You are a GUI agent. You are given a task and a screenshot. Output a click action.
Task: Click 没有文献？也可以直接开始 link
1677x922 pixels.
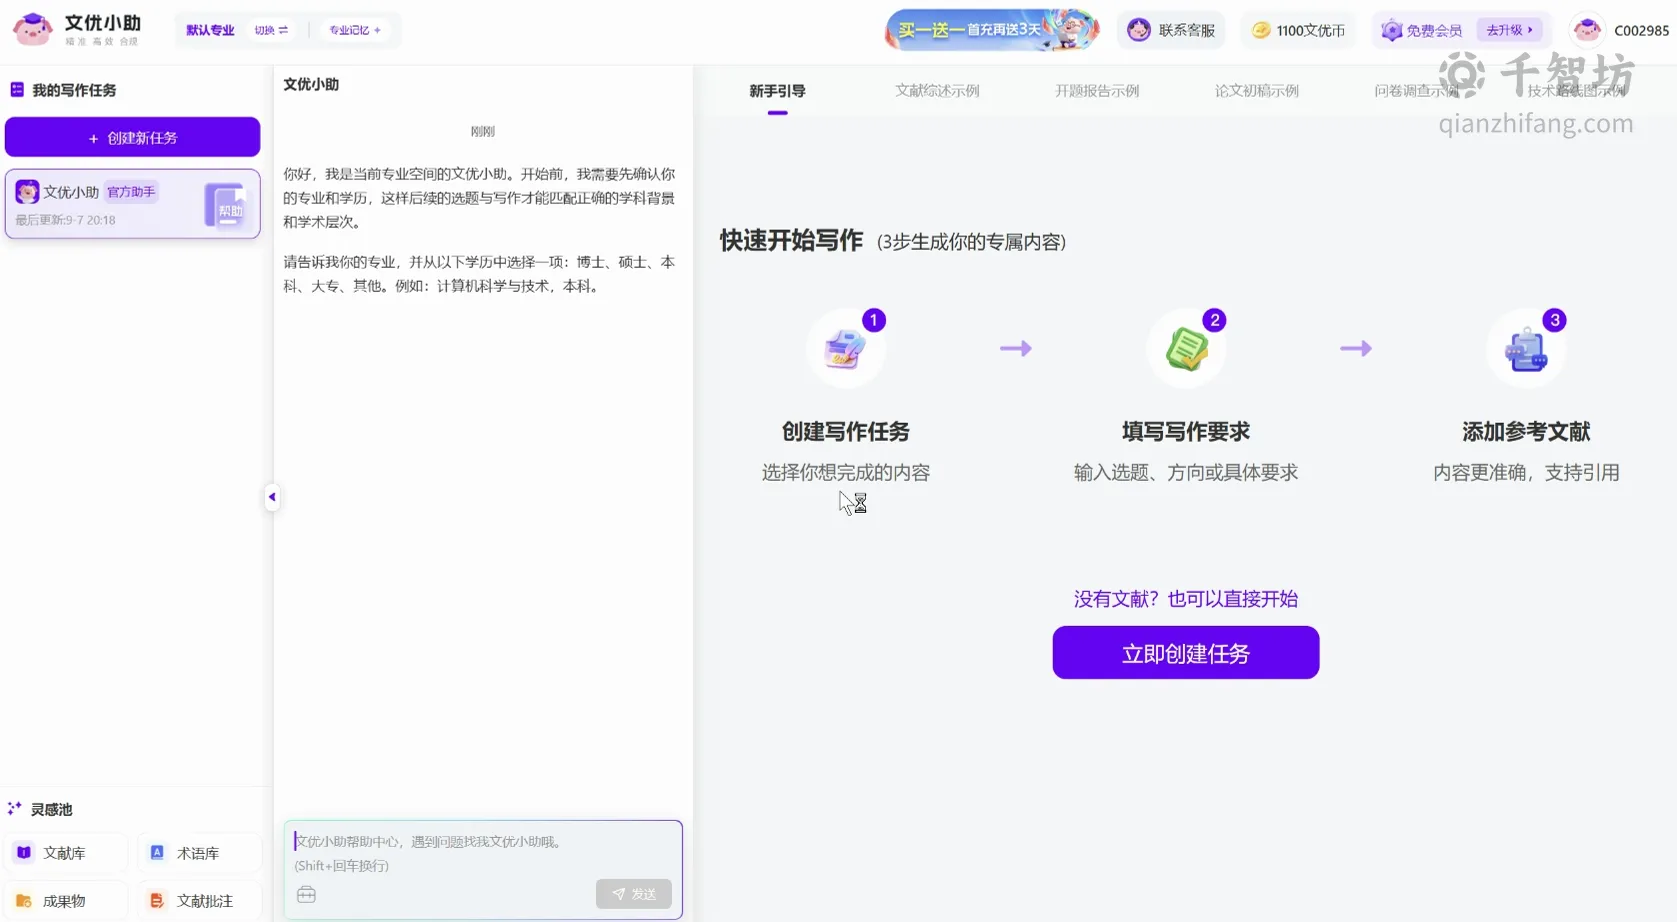click(x=1186, y=599)
